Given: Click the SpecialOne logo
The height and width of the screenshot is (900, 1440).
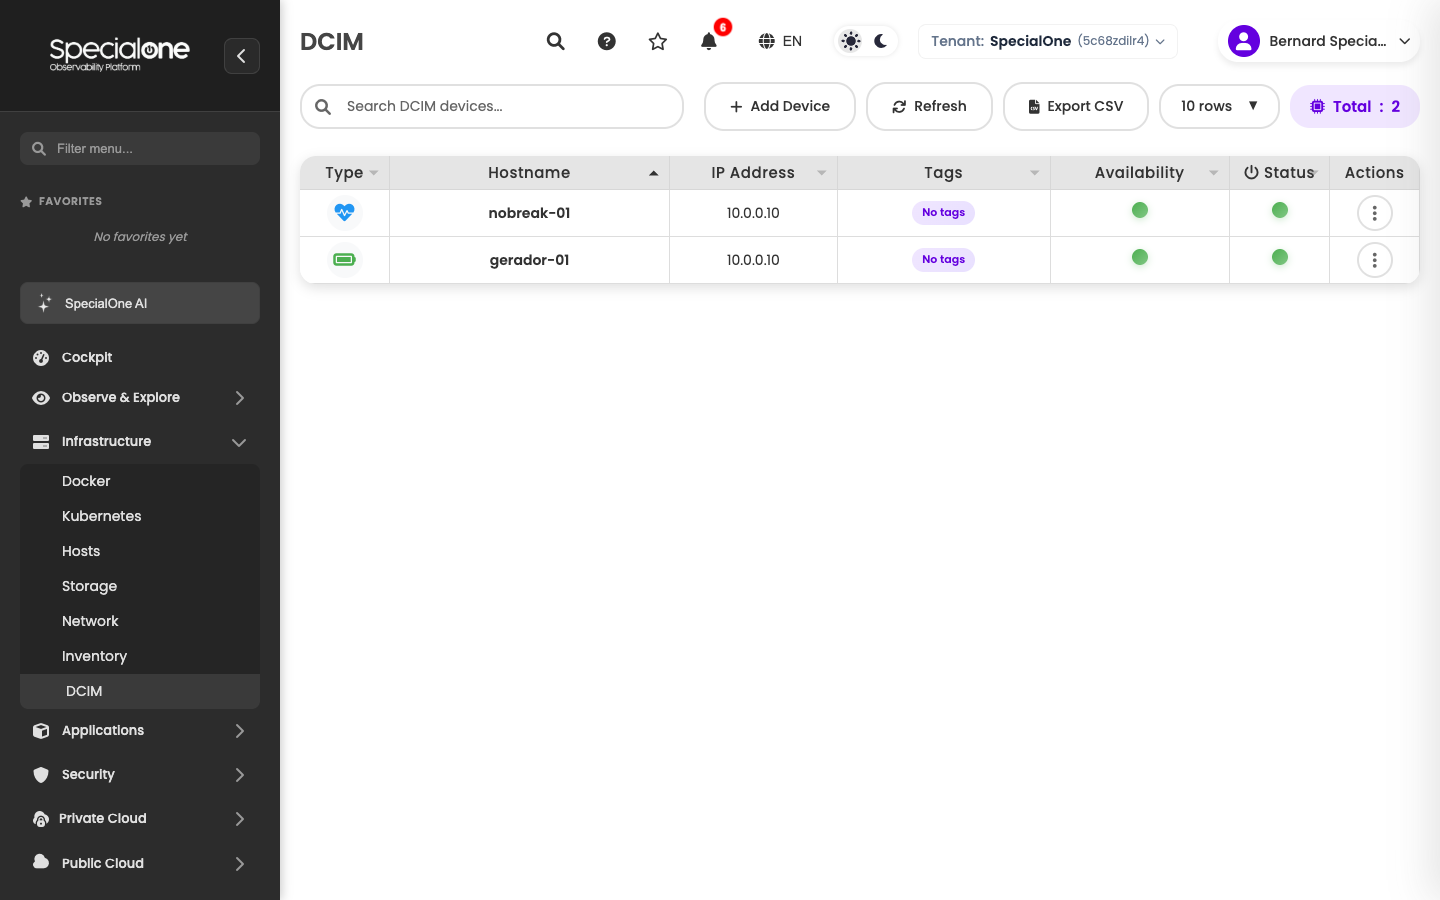Looking at the screenshot, I should click(119, 54).
